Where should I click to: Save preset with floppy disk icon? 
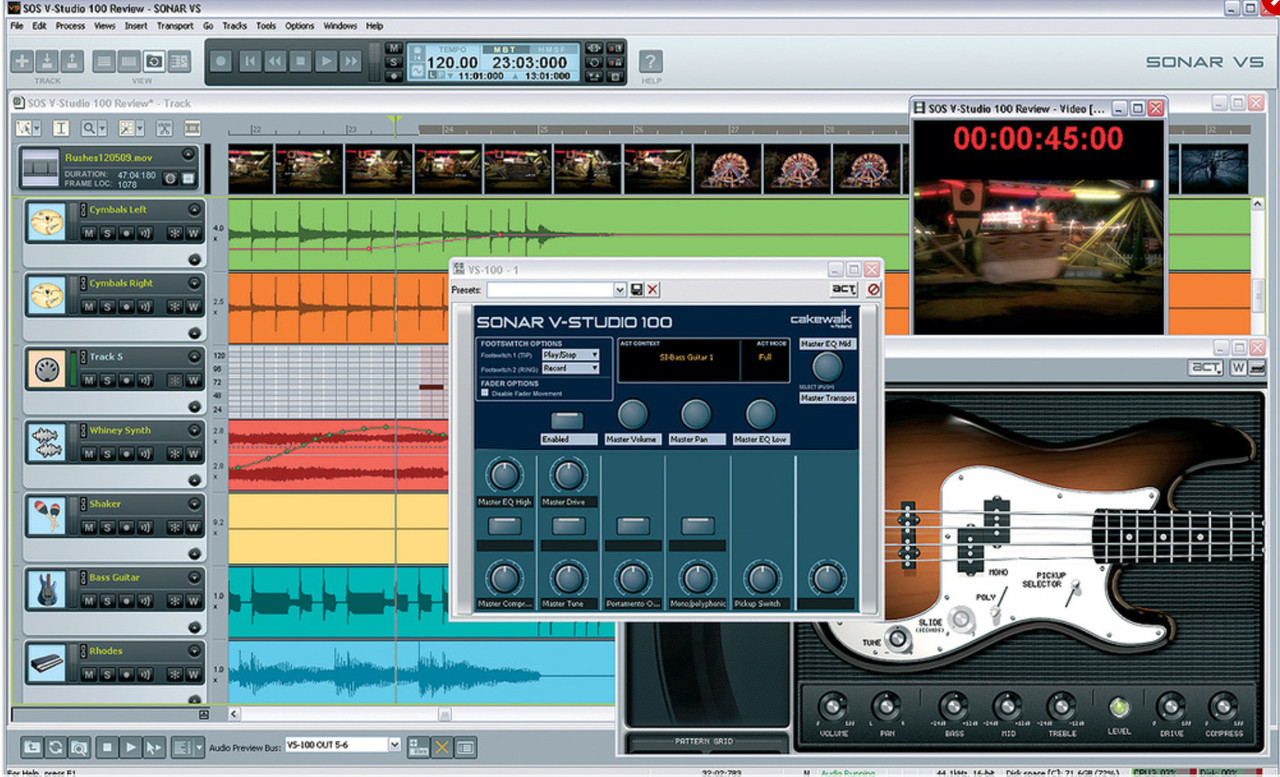click(x=636, y=290)
